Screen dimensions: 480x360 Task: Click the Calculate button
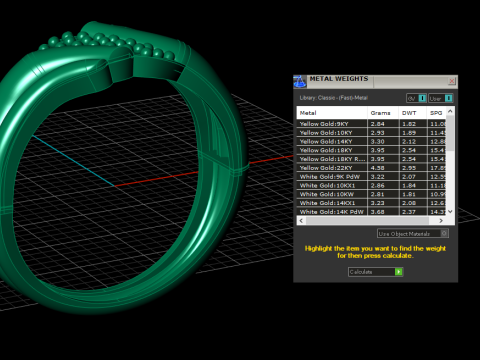coord(376,272)
